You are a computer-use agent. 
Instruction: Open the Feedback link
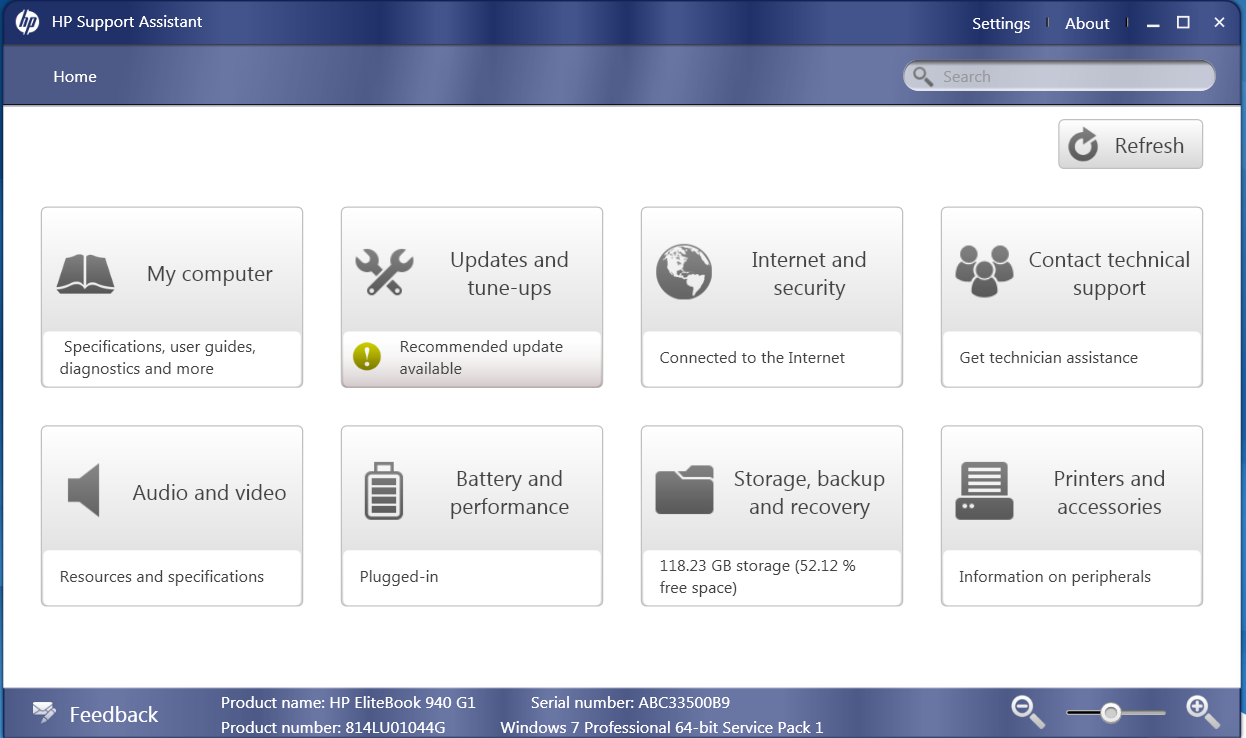tap(114, 714)
